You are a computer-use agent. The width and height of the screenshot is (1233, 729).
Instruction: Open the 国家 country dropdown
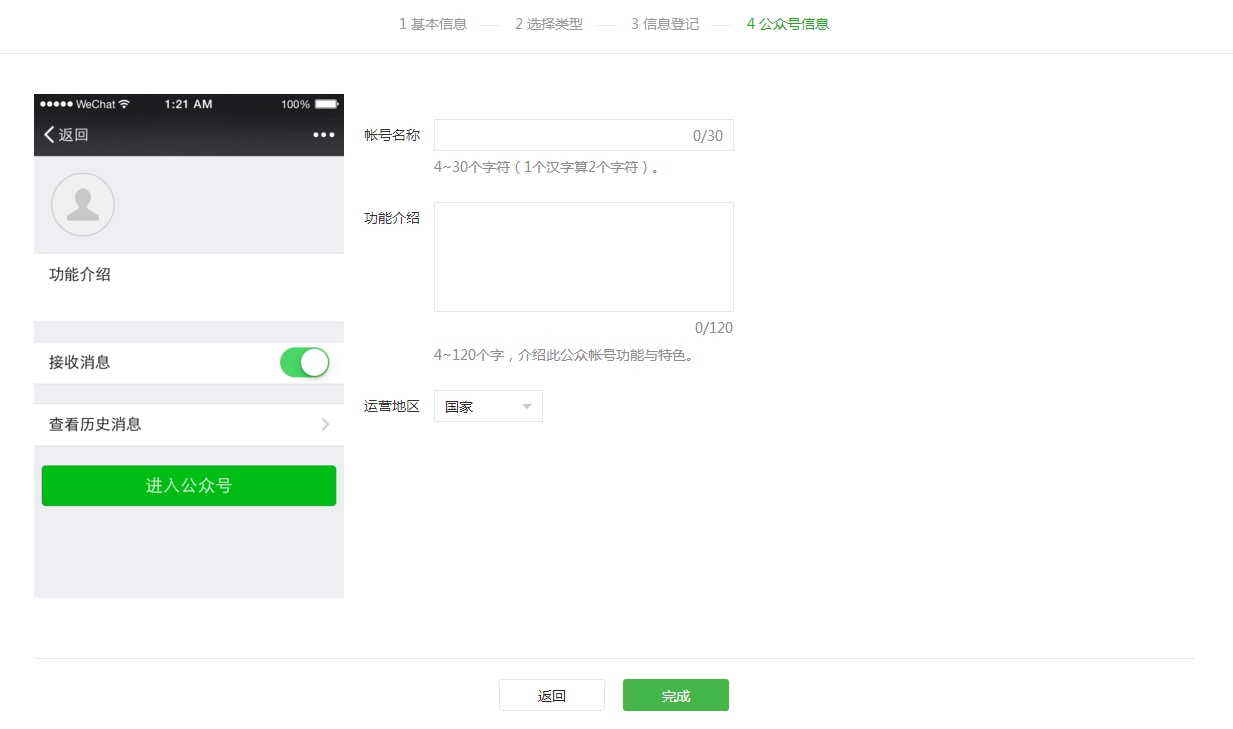click(487, 405)
